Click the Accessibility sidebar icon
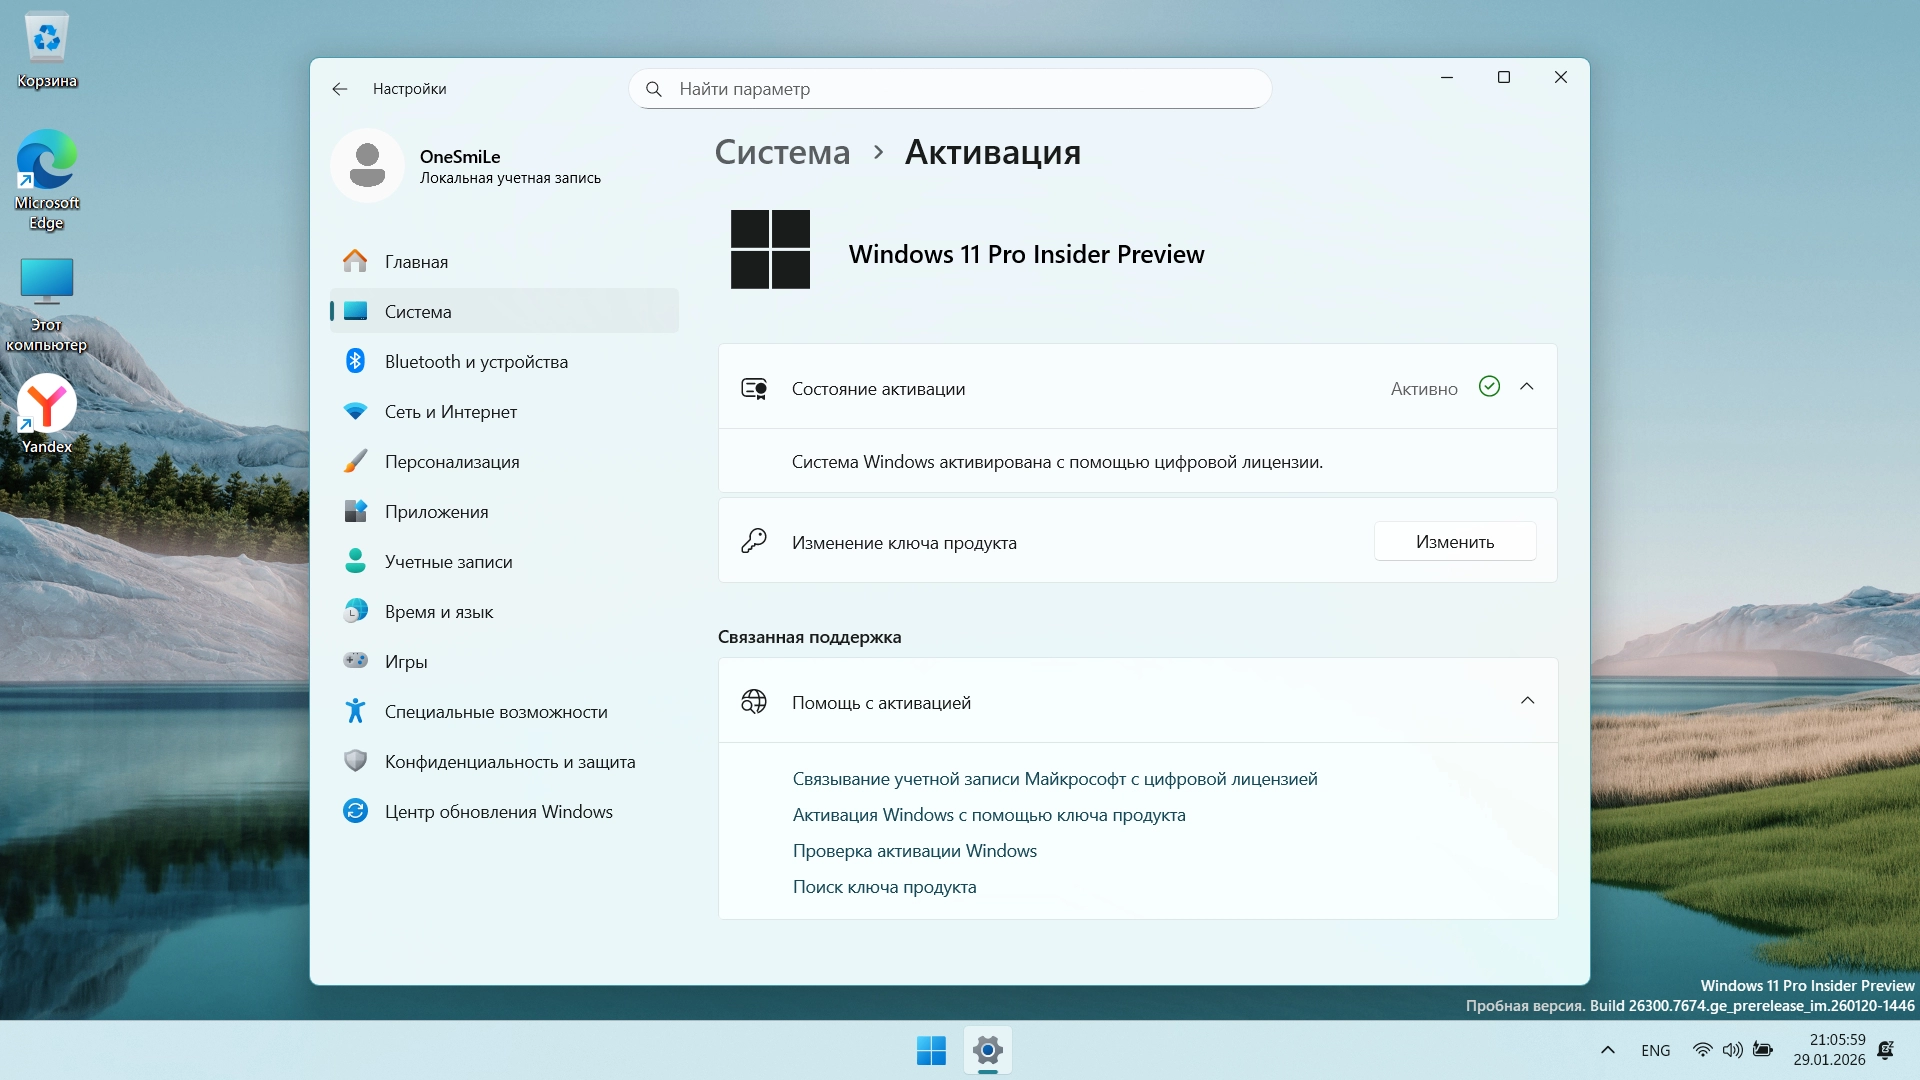This screenshot has height=1080, width=1920. click(x=355, y=711)
